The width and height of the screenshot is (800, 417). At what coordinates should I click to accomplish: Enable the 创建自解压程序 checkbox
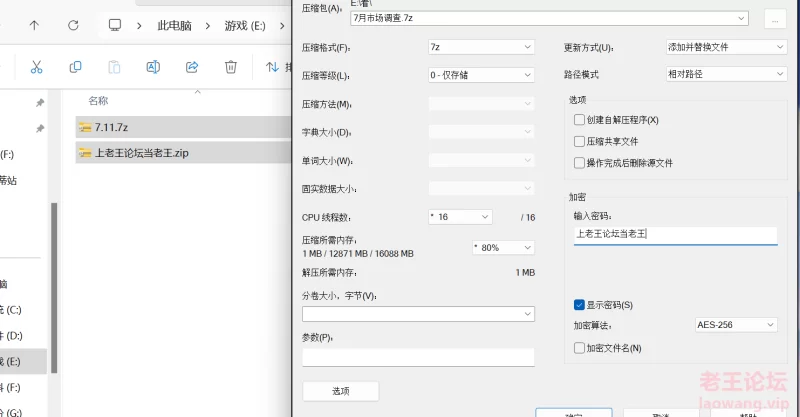pyautogui.click(x=579, y=120)
